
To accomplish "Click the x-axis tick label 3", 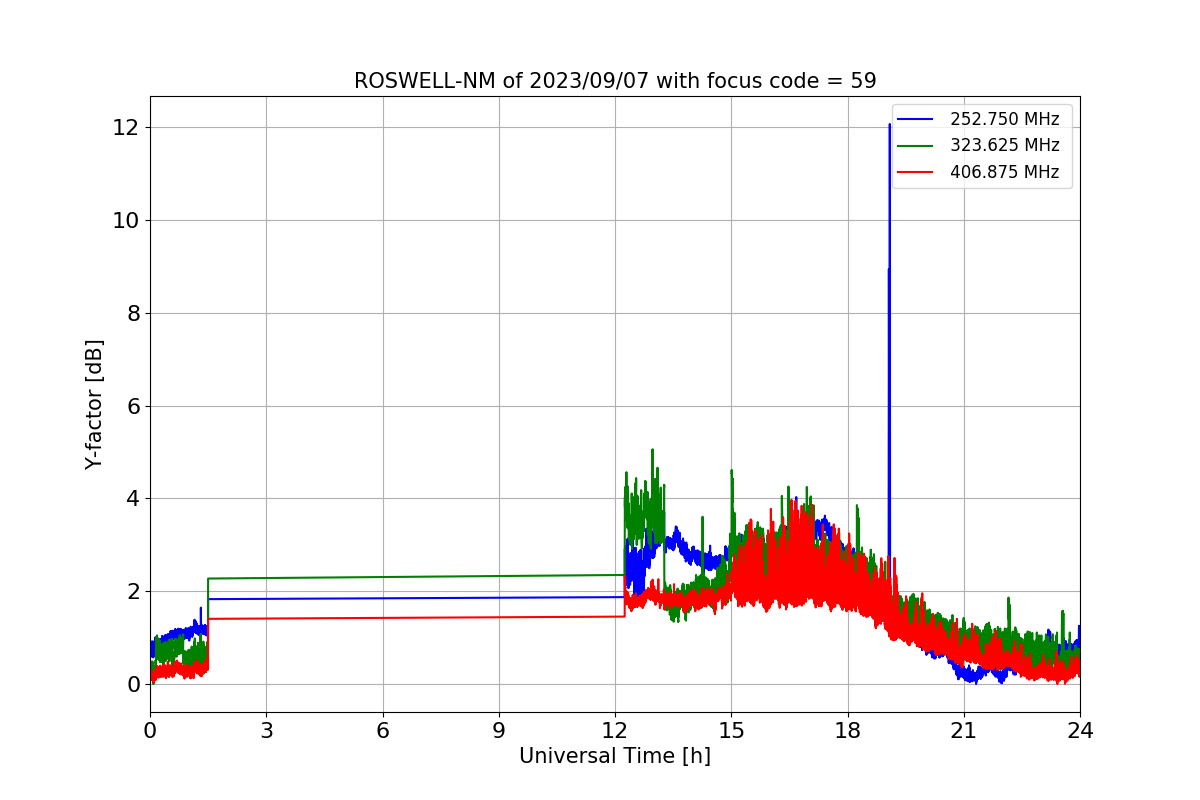I will tap(266, 731).
